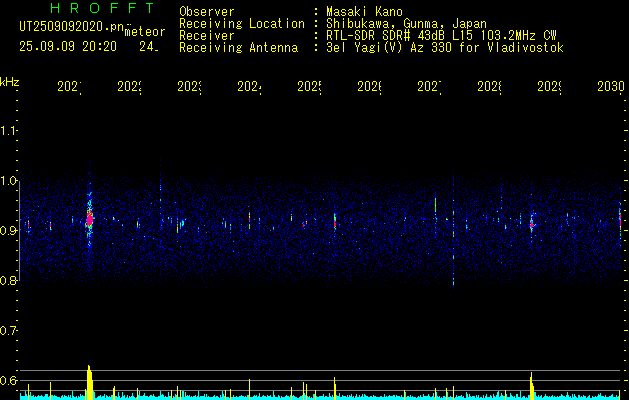629x400 pixels.
Task: Click the Receiving Antenna label
Action: tap(238, 48)
